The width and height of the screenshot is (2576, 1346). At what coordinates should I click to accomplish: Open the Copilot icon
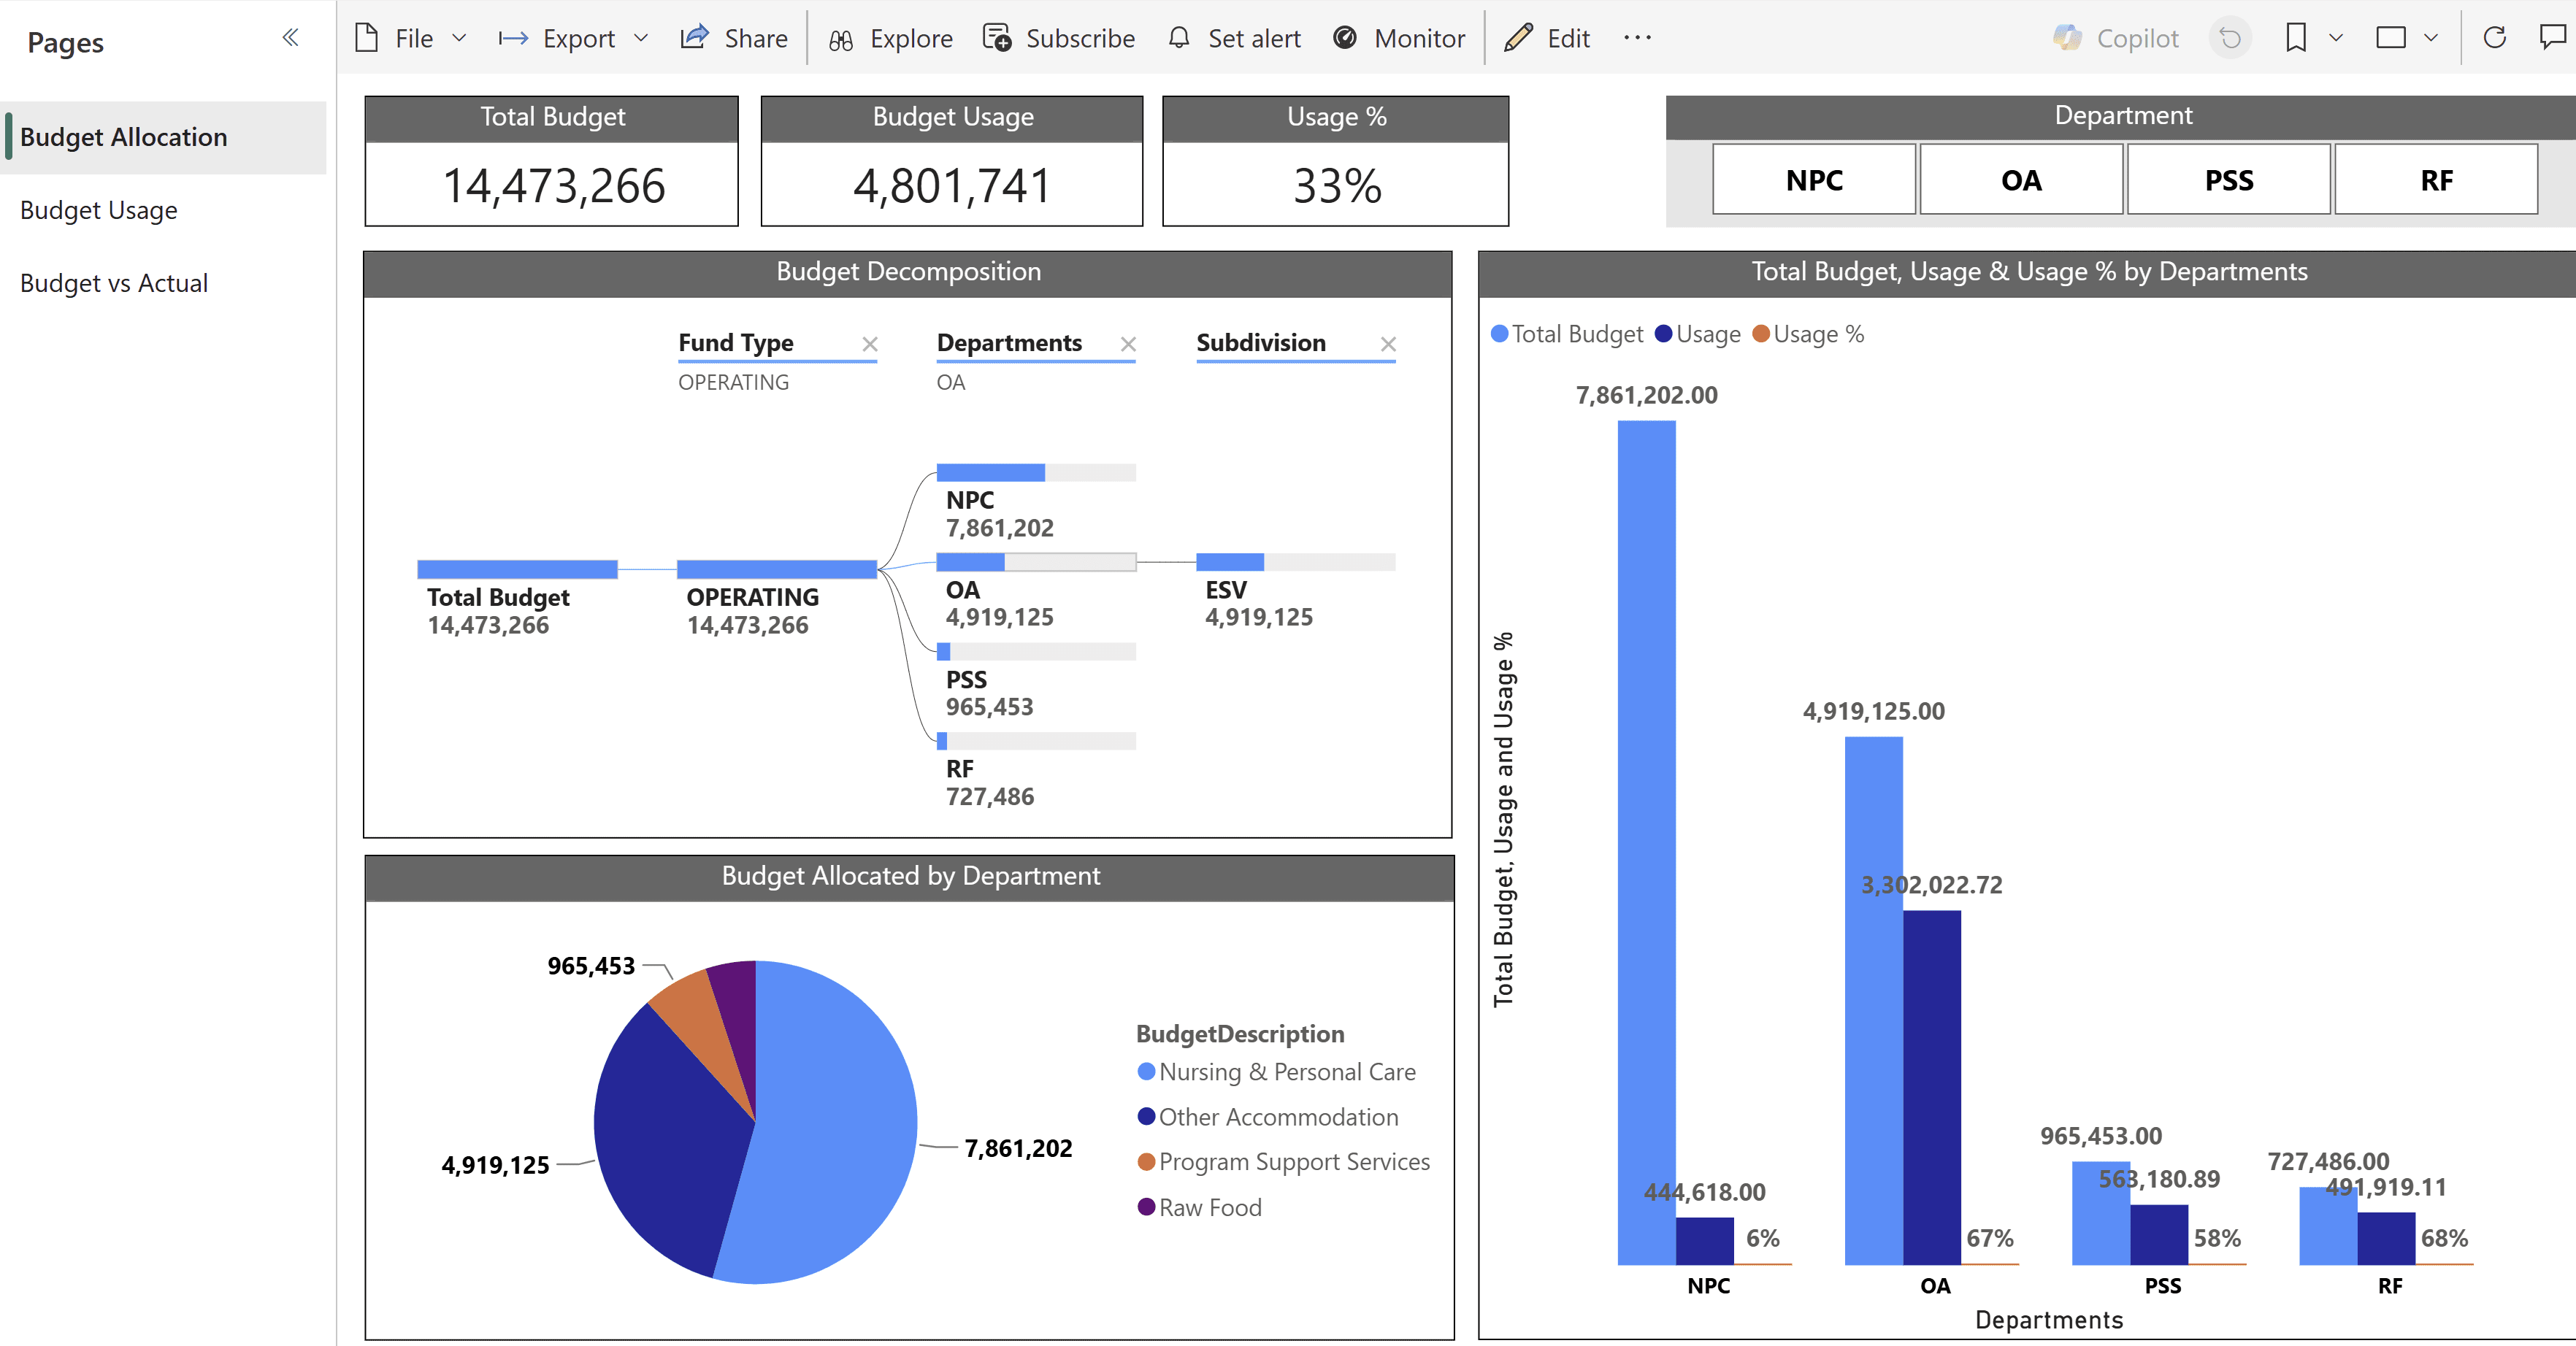[2067, 38]
